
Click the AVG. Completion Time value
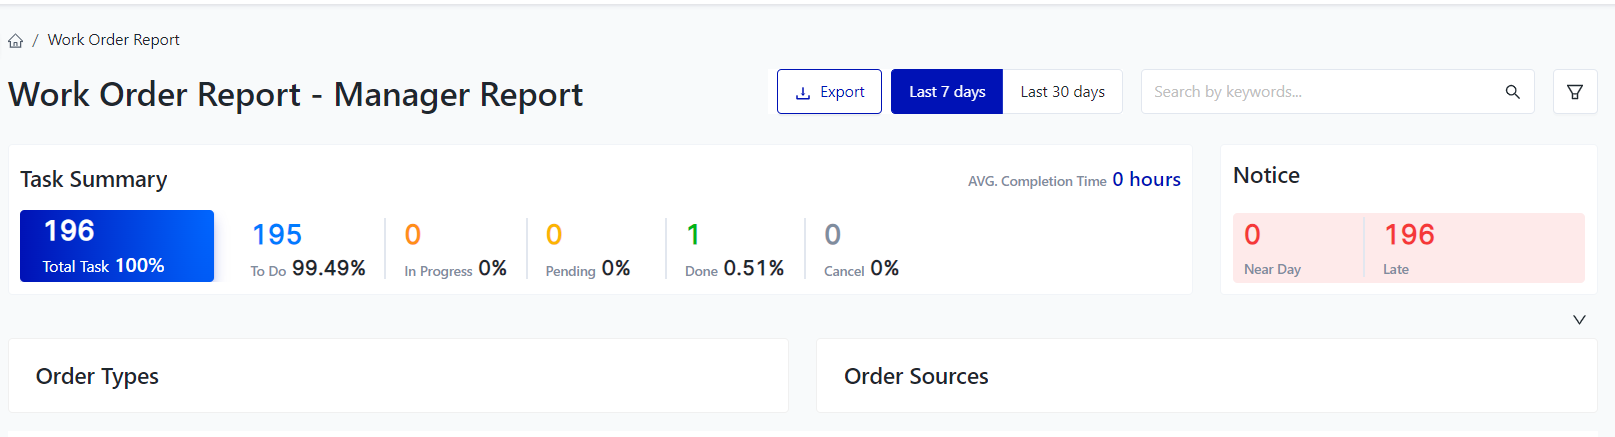coord(1146,180)
